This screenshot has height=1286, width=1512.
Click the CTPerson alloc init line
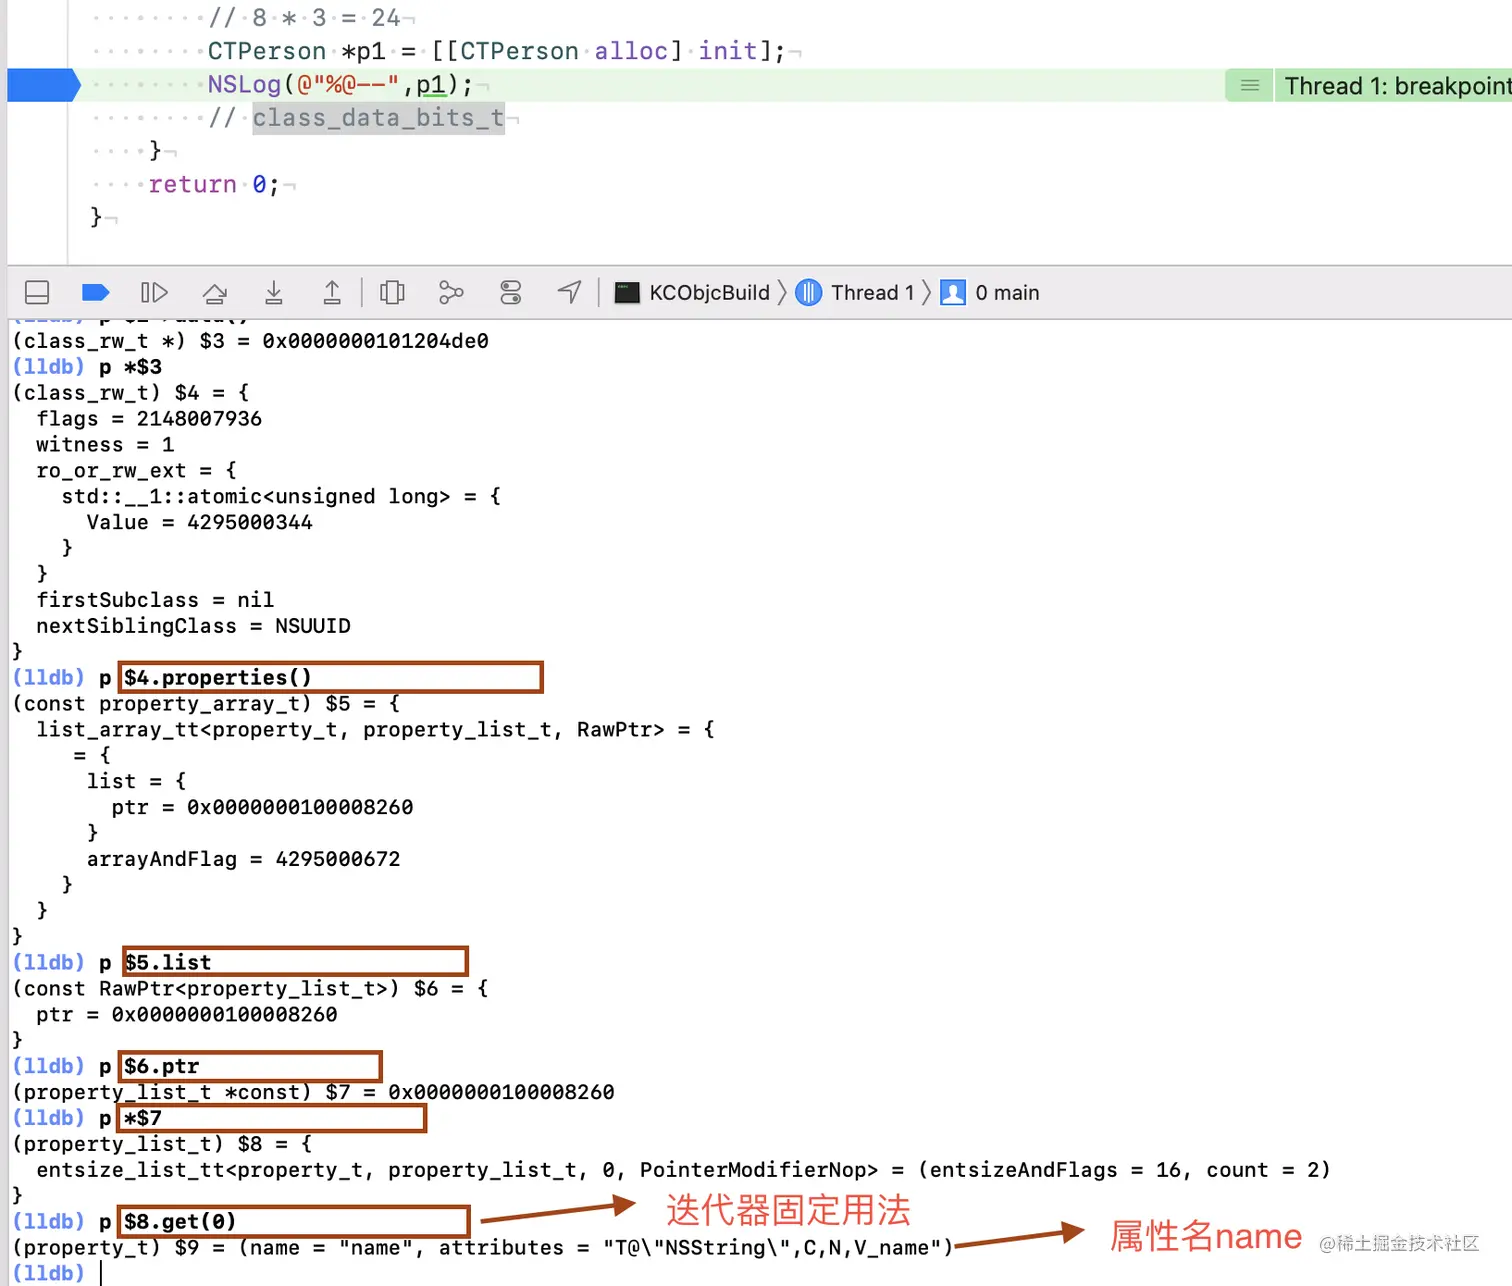click(x=496, y=51)
